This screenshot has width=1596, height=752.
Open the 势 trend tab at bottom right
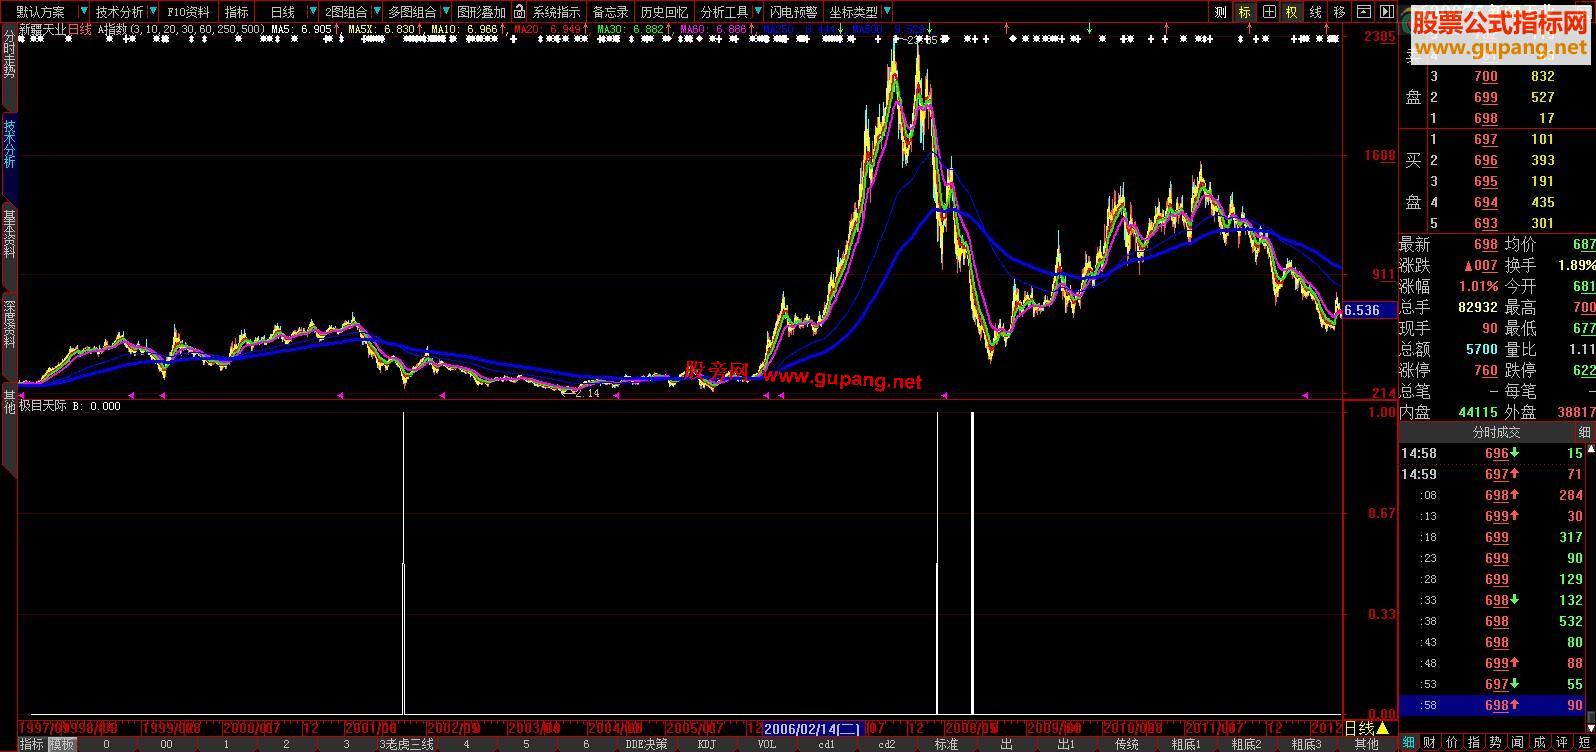(1496, 743)
